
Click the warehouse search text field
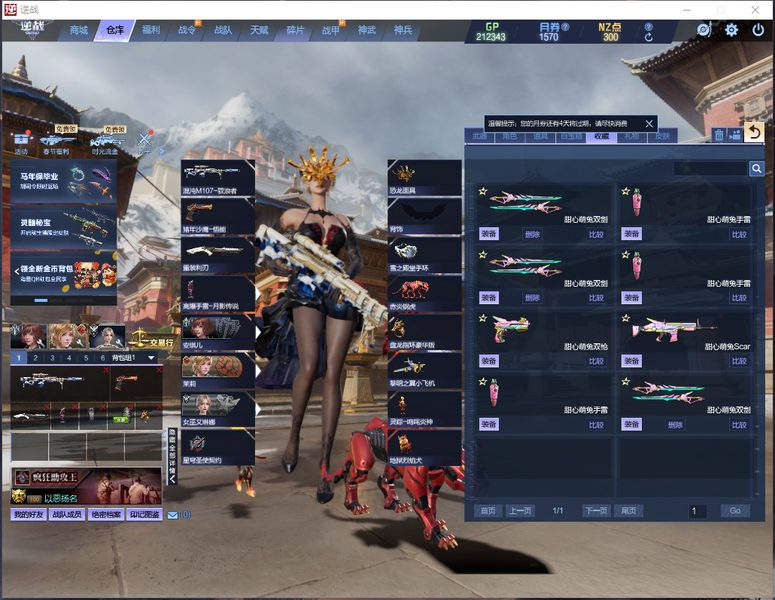pyautogui.click(x=710, y=169)
